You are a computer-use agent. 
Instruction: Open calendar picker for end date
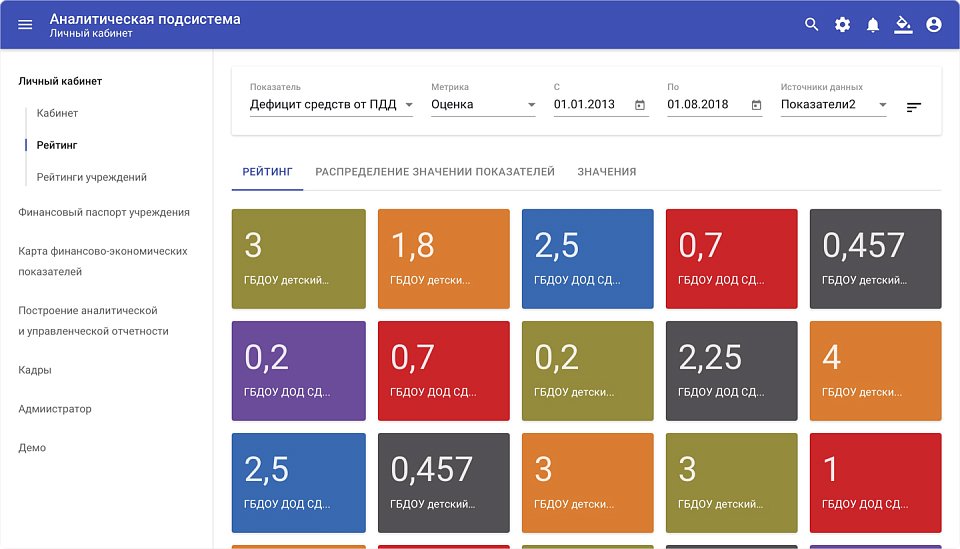(x=756, y=105)
